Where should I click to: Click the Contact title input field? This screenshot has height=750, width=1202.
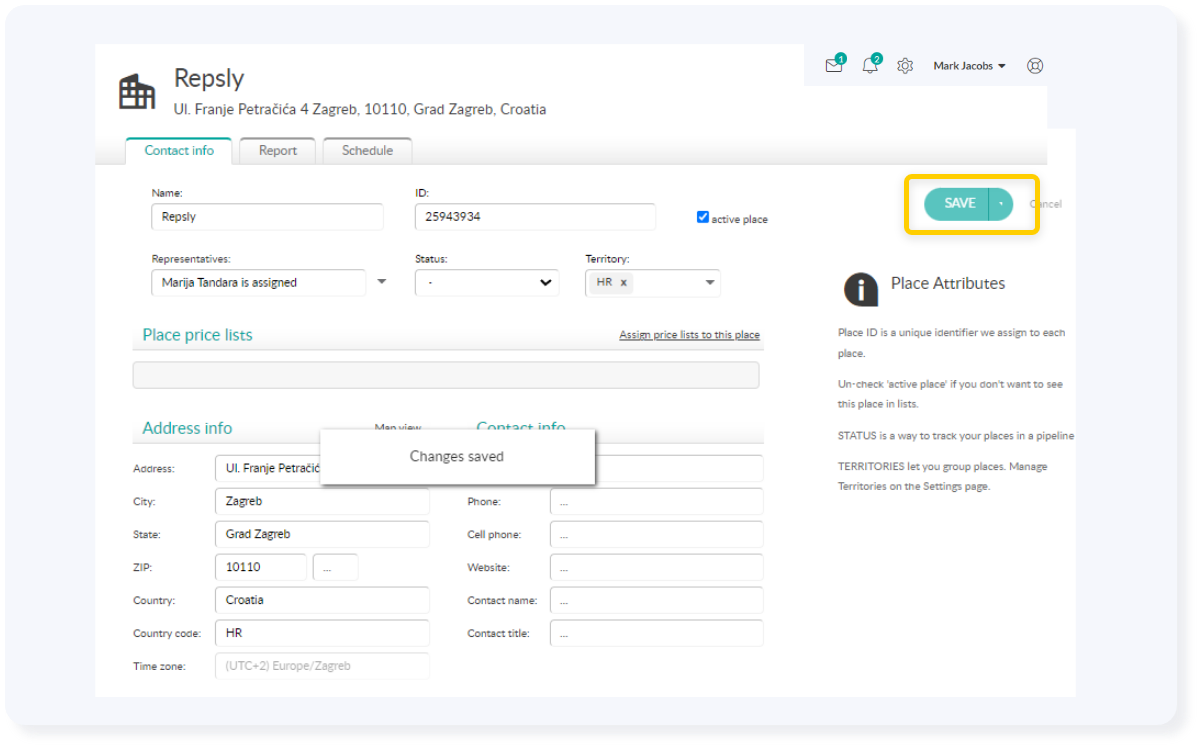click(x=656, y=634)
